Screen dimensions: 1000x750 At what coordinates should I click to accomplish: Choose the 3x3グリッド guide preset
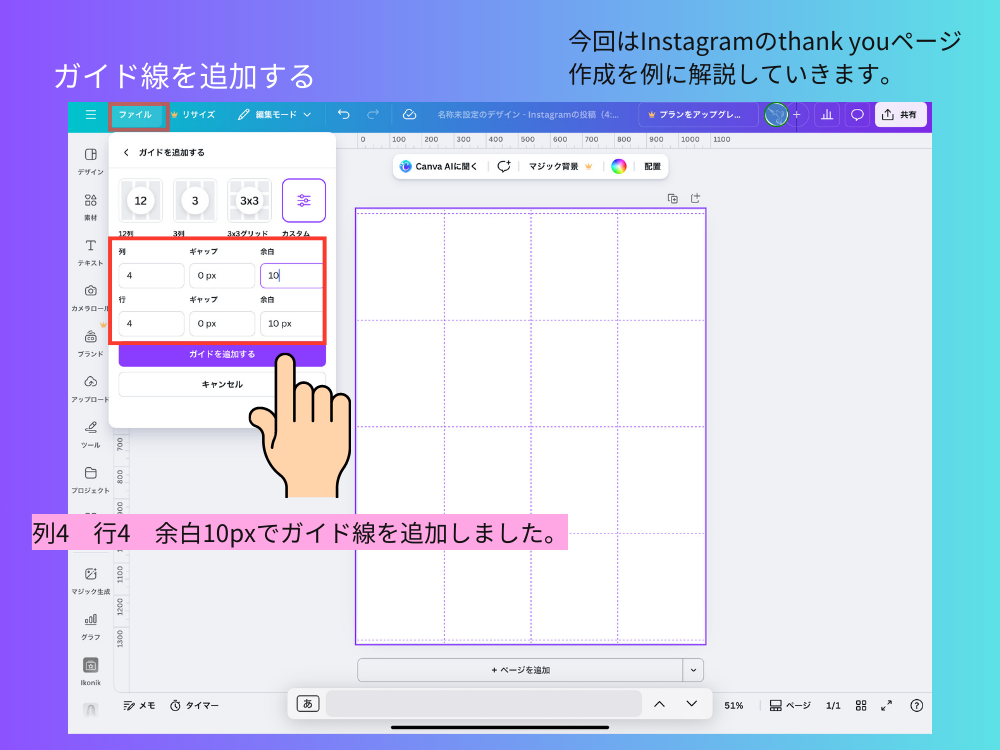pos(248,200)
